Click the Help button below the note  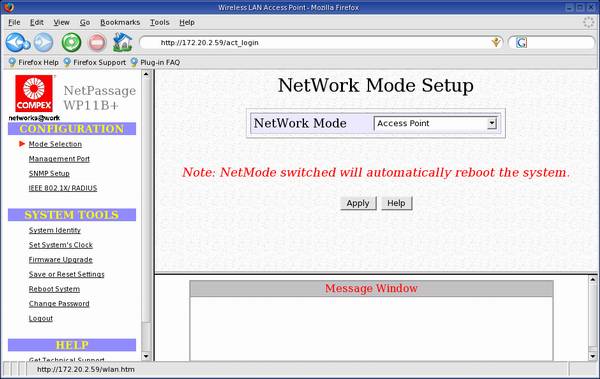pos(396,203)
